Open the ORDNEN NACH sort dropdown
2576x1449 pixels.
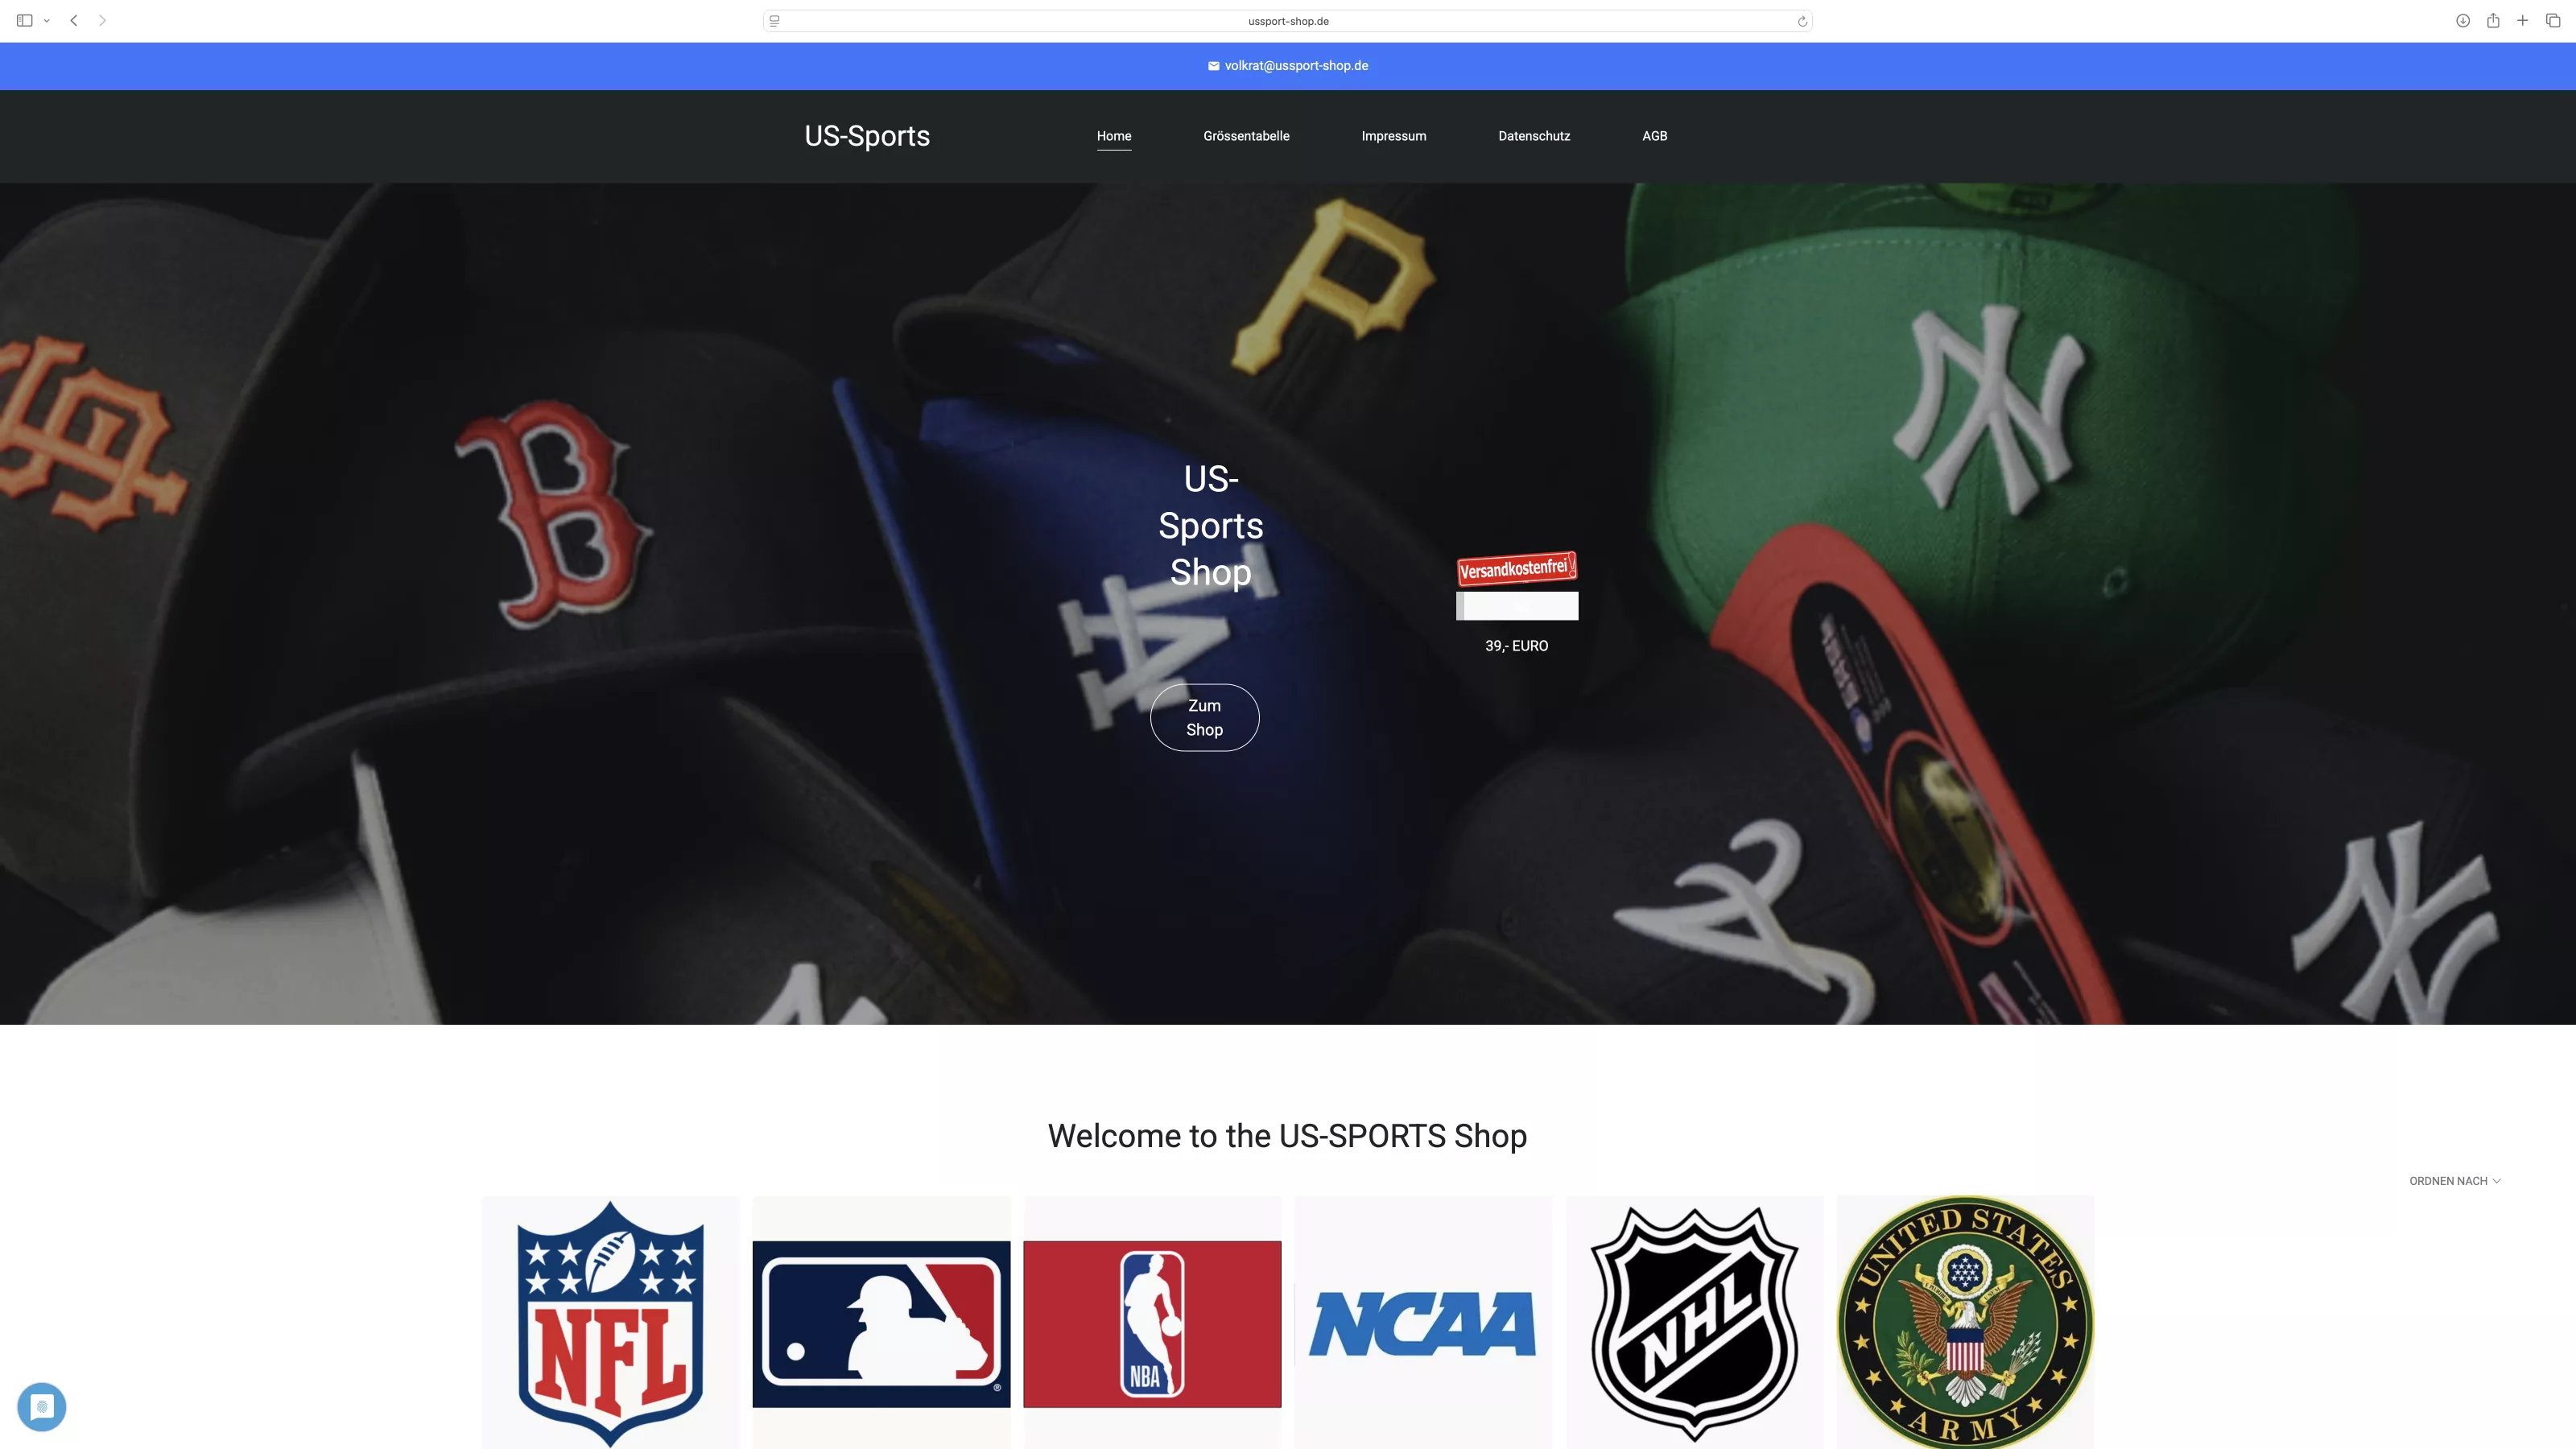pos(2455,1181)
